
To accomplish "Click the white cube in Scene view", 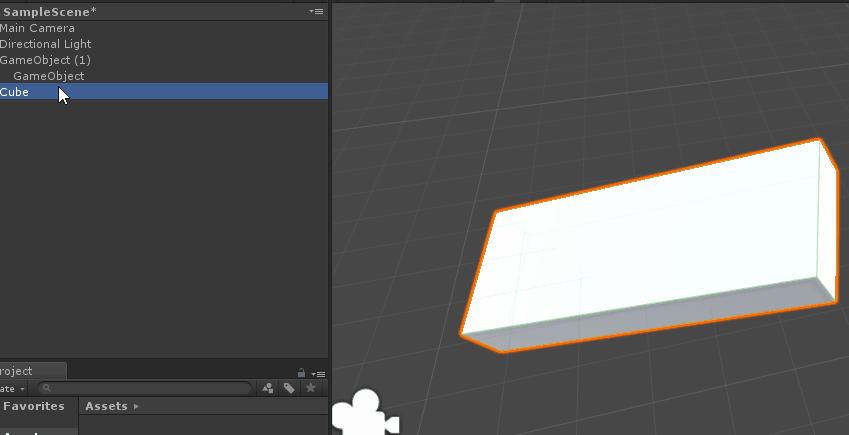I will (649, 245).
